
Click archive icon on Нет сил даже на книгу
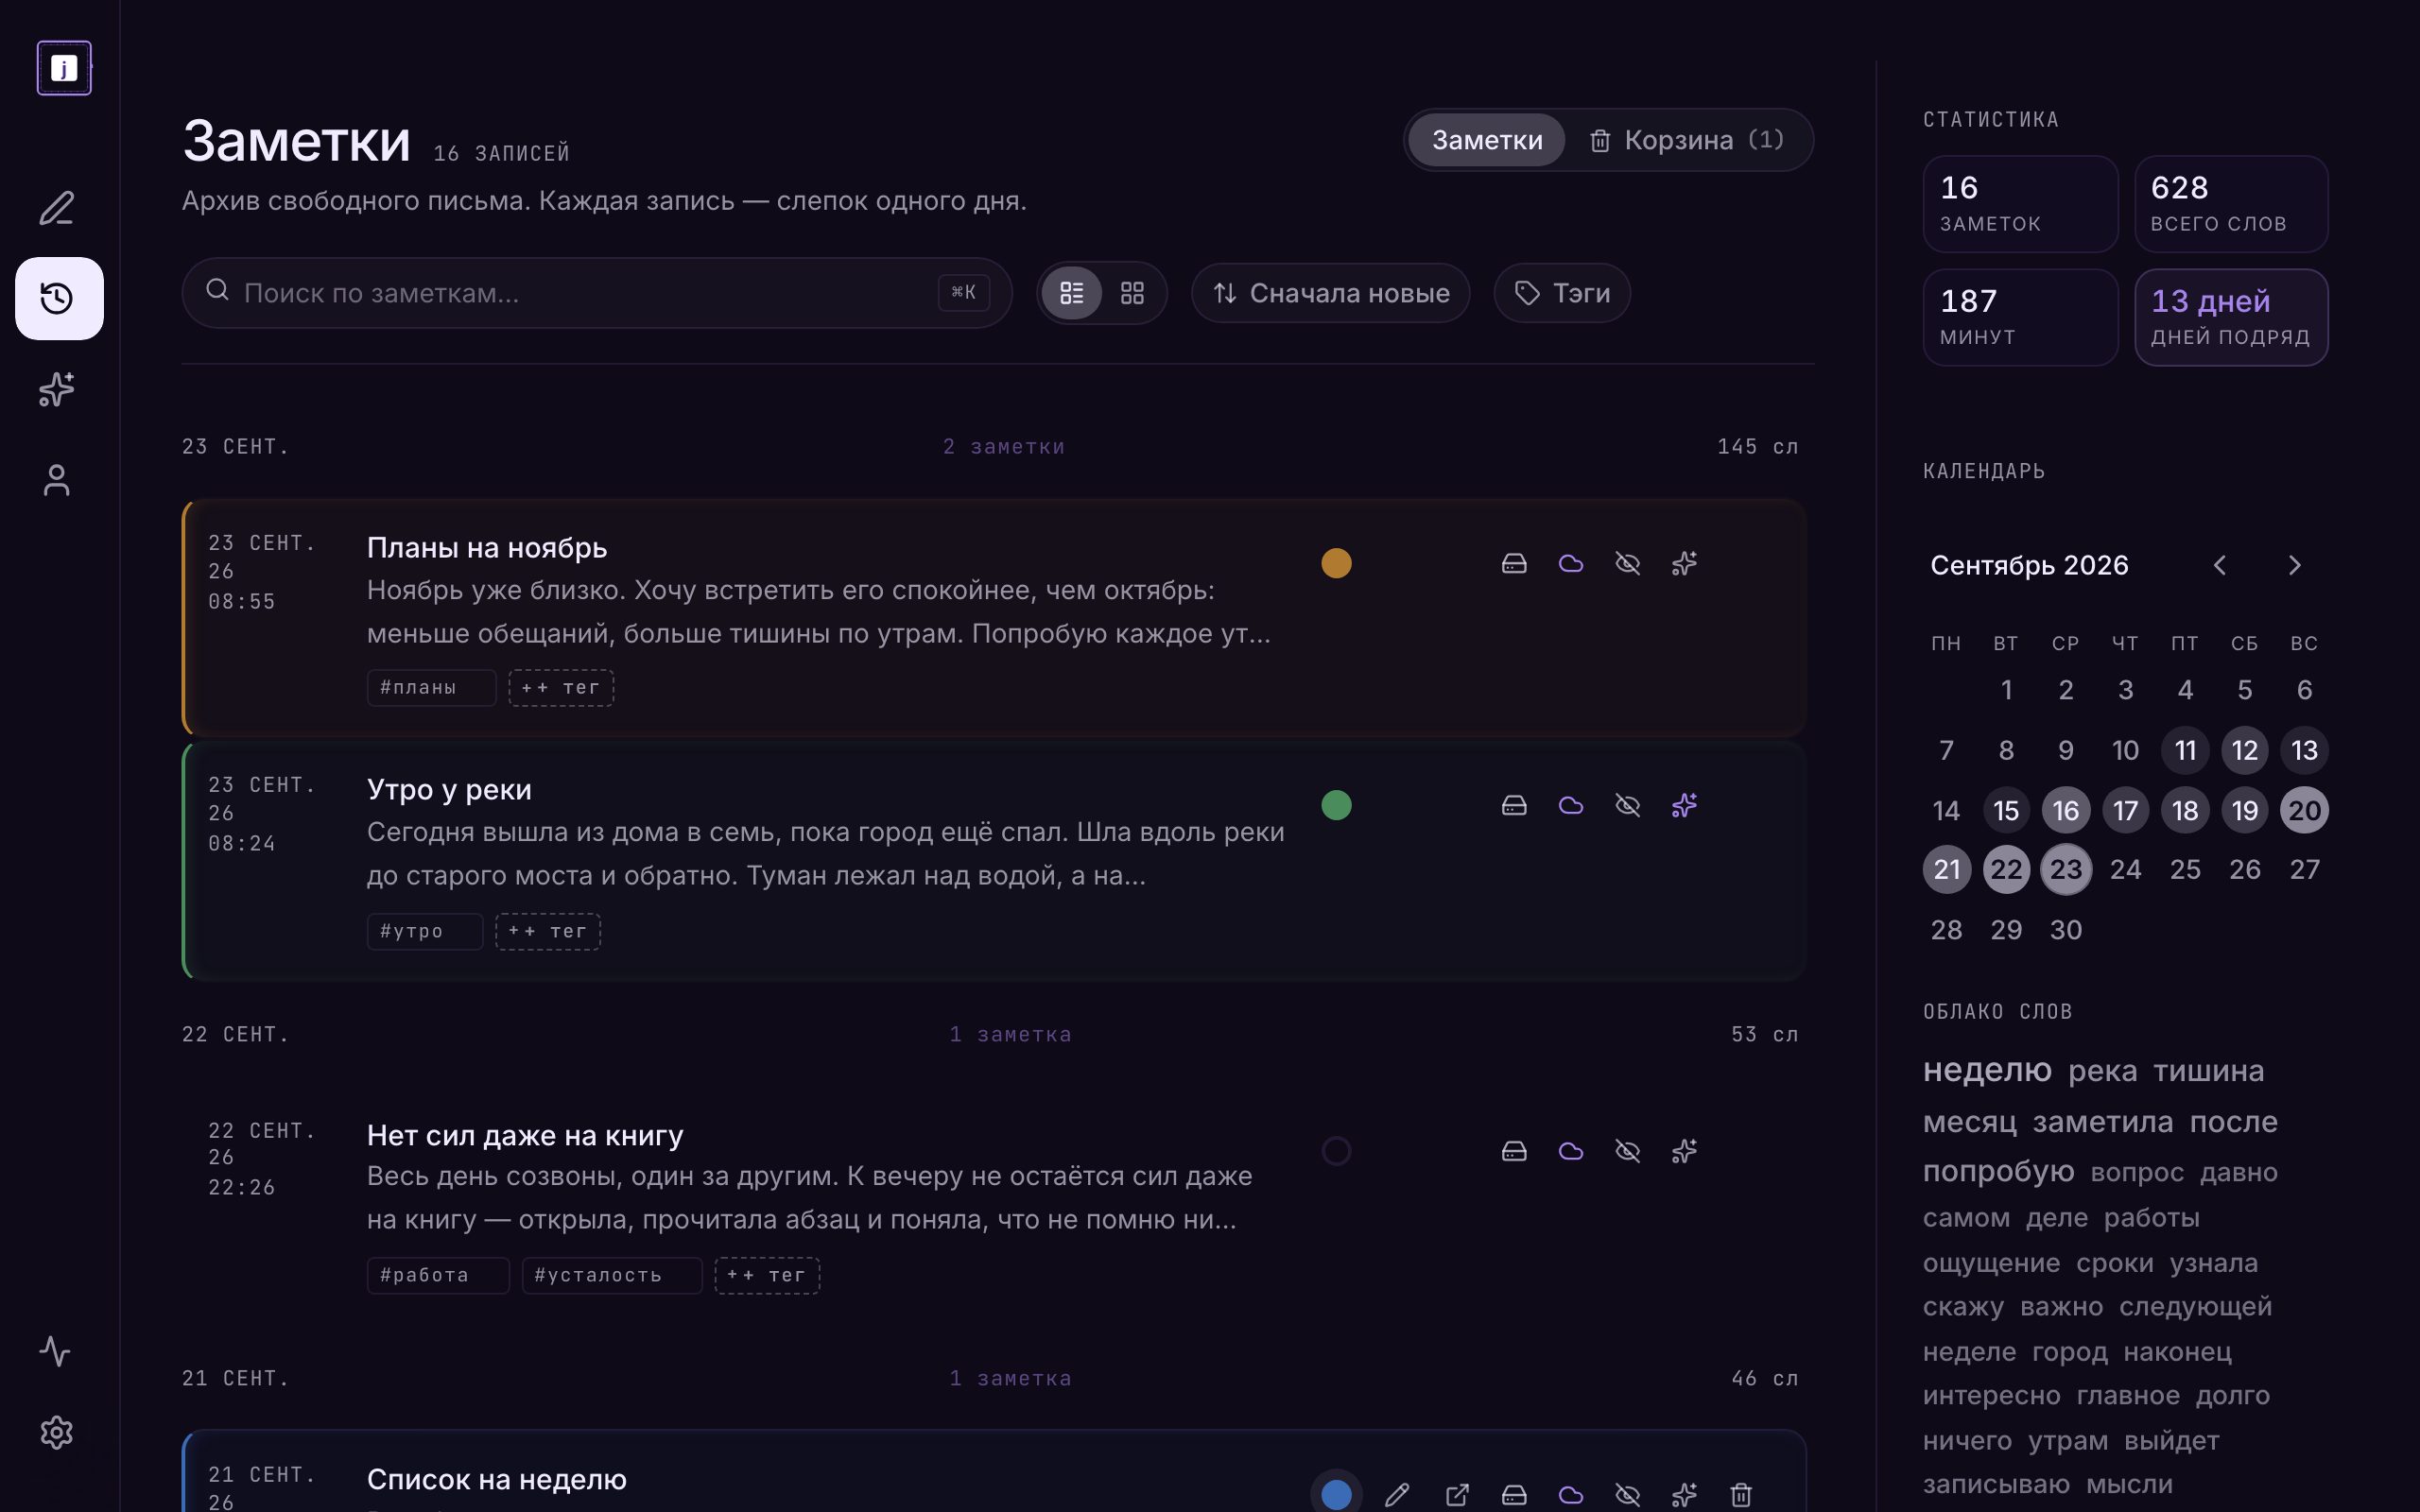(1514, 1151)
